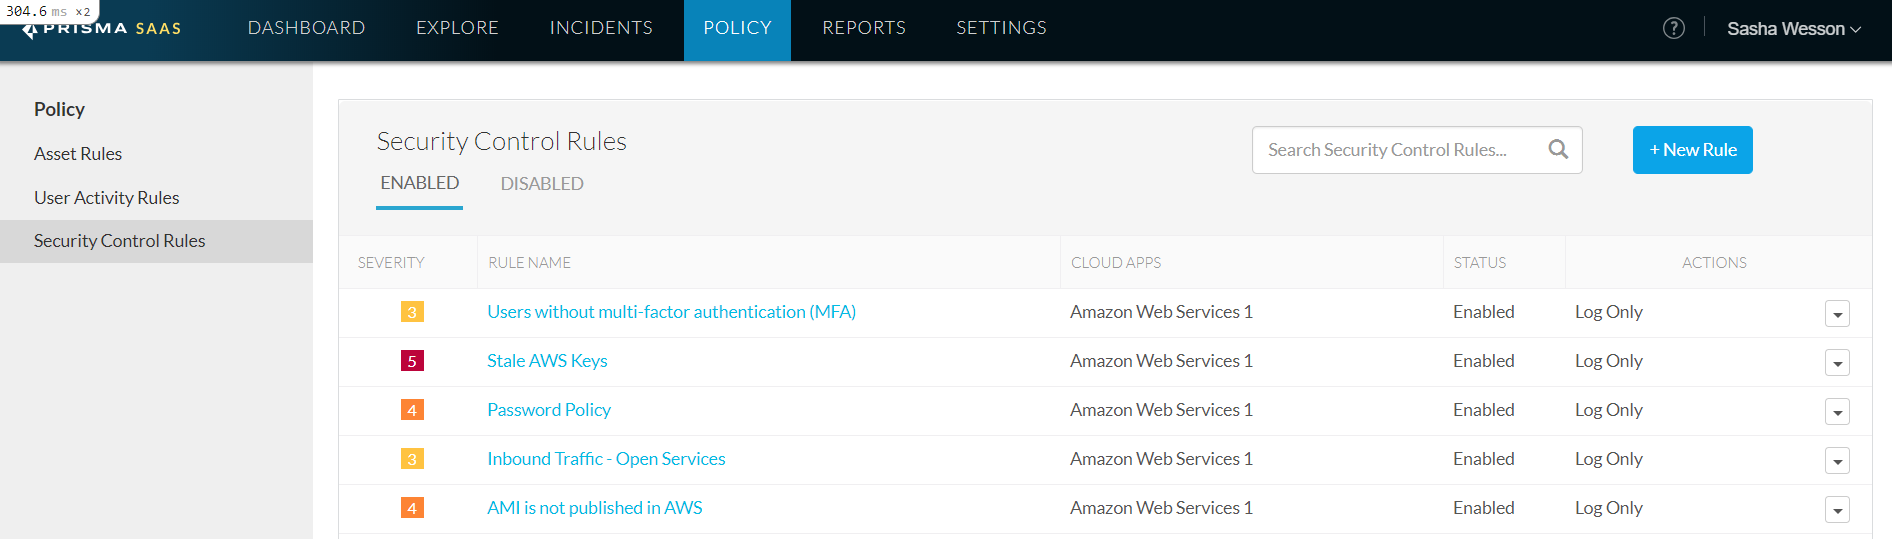Open the Inbound Traffic - Open Services rule

coord(606,459)
